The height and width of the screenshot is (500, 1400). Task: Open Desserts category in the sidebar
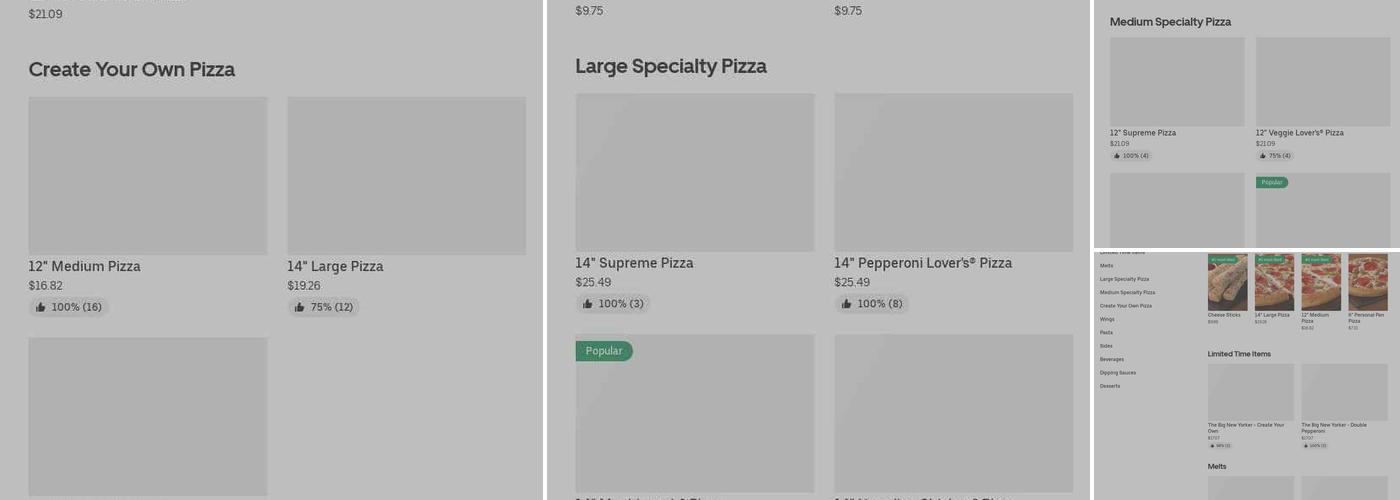coord(1110,386)
